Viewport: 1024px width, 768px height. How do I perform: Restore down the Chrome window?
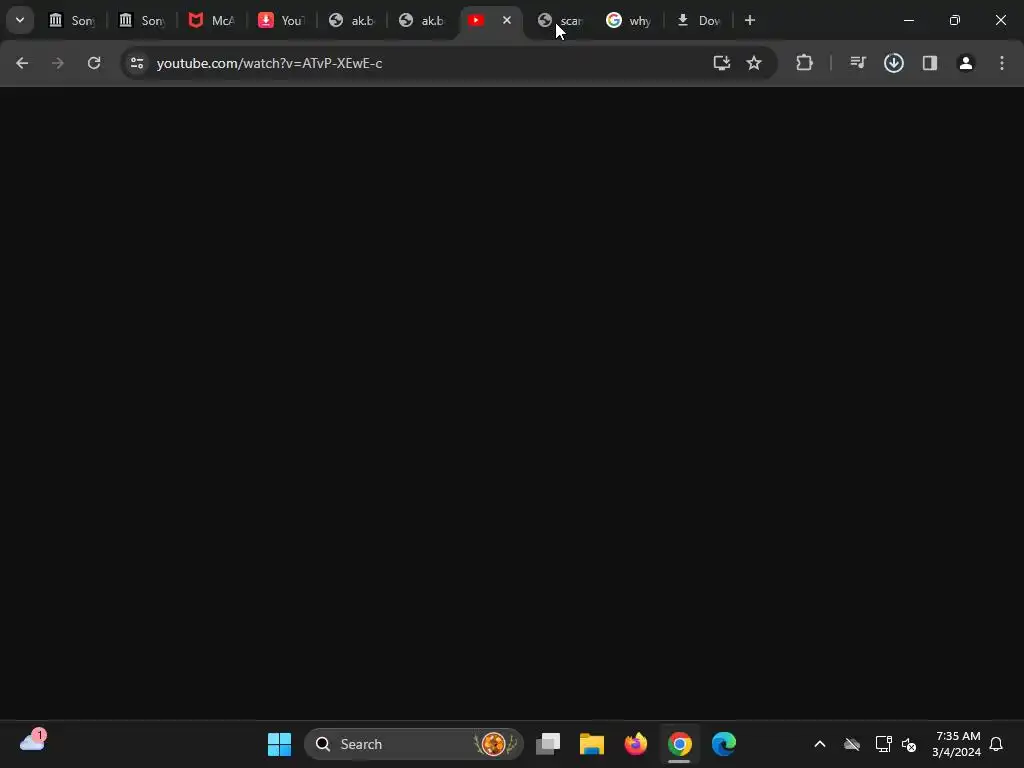click(x=955, y=20)
